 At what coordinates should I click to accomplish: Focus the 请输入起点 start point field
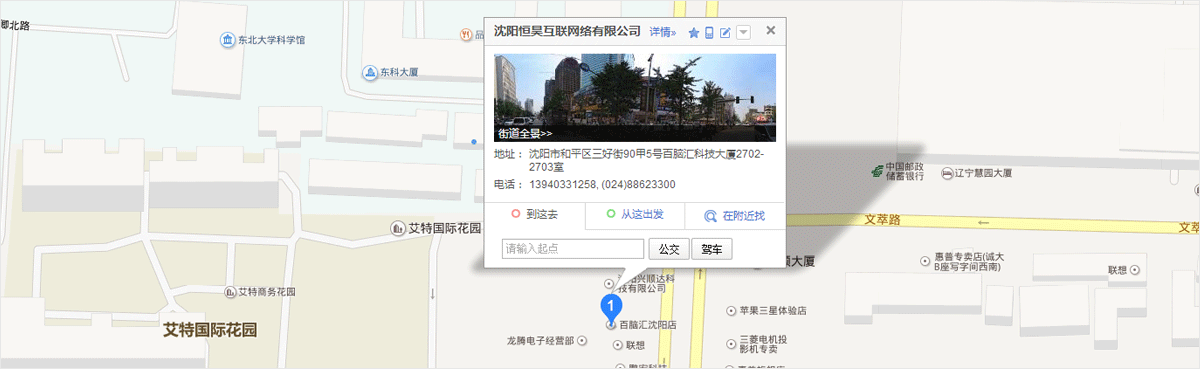[x=573, y=248]
